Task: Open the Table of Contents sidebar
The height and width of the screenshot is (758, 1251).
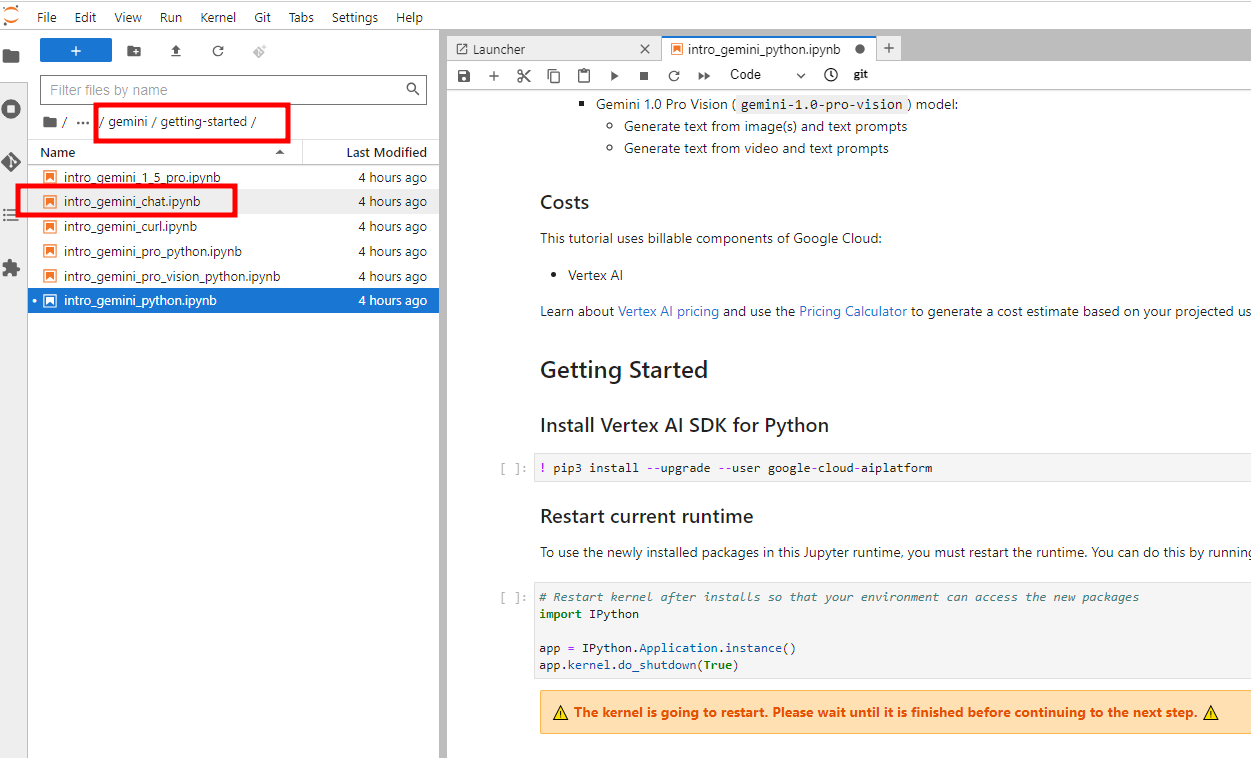Action: 11,215
